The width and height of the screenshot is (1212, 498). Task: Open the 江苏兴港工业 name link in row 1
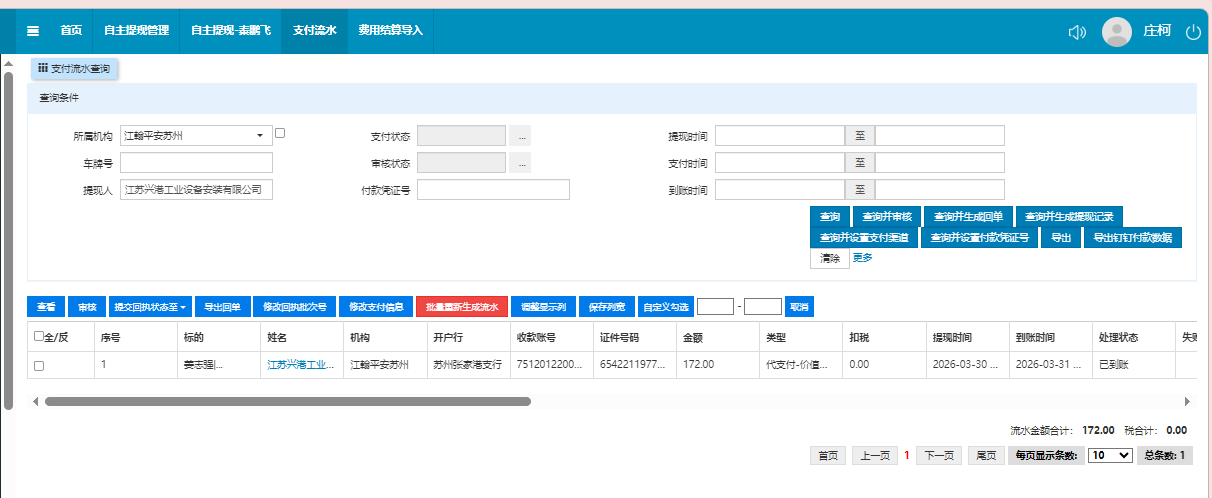[298, 365]
